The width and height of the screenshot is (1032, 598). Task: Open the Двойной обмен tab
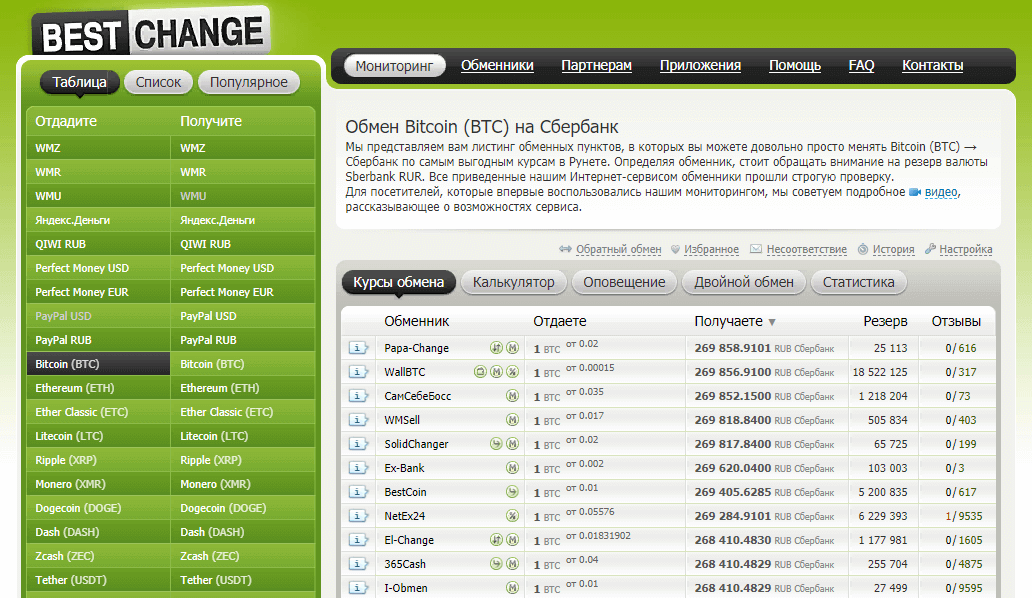pyautogui.click(x=744, y=282)
